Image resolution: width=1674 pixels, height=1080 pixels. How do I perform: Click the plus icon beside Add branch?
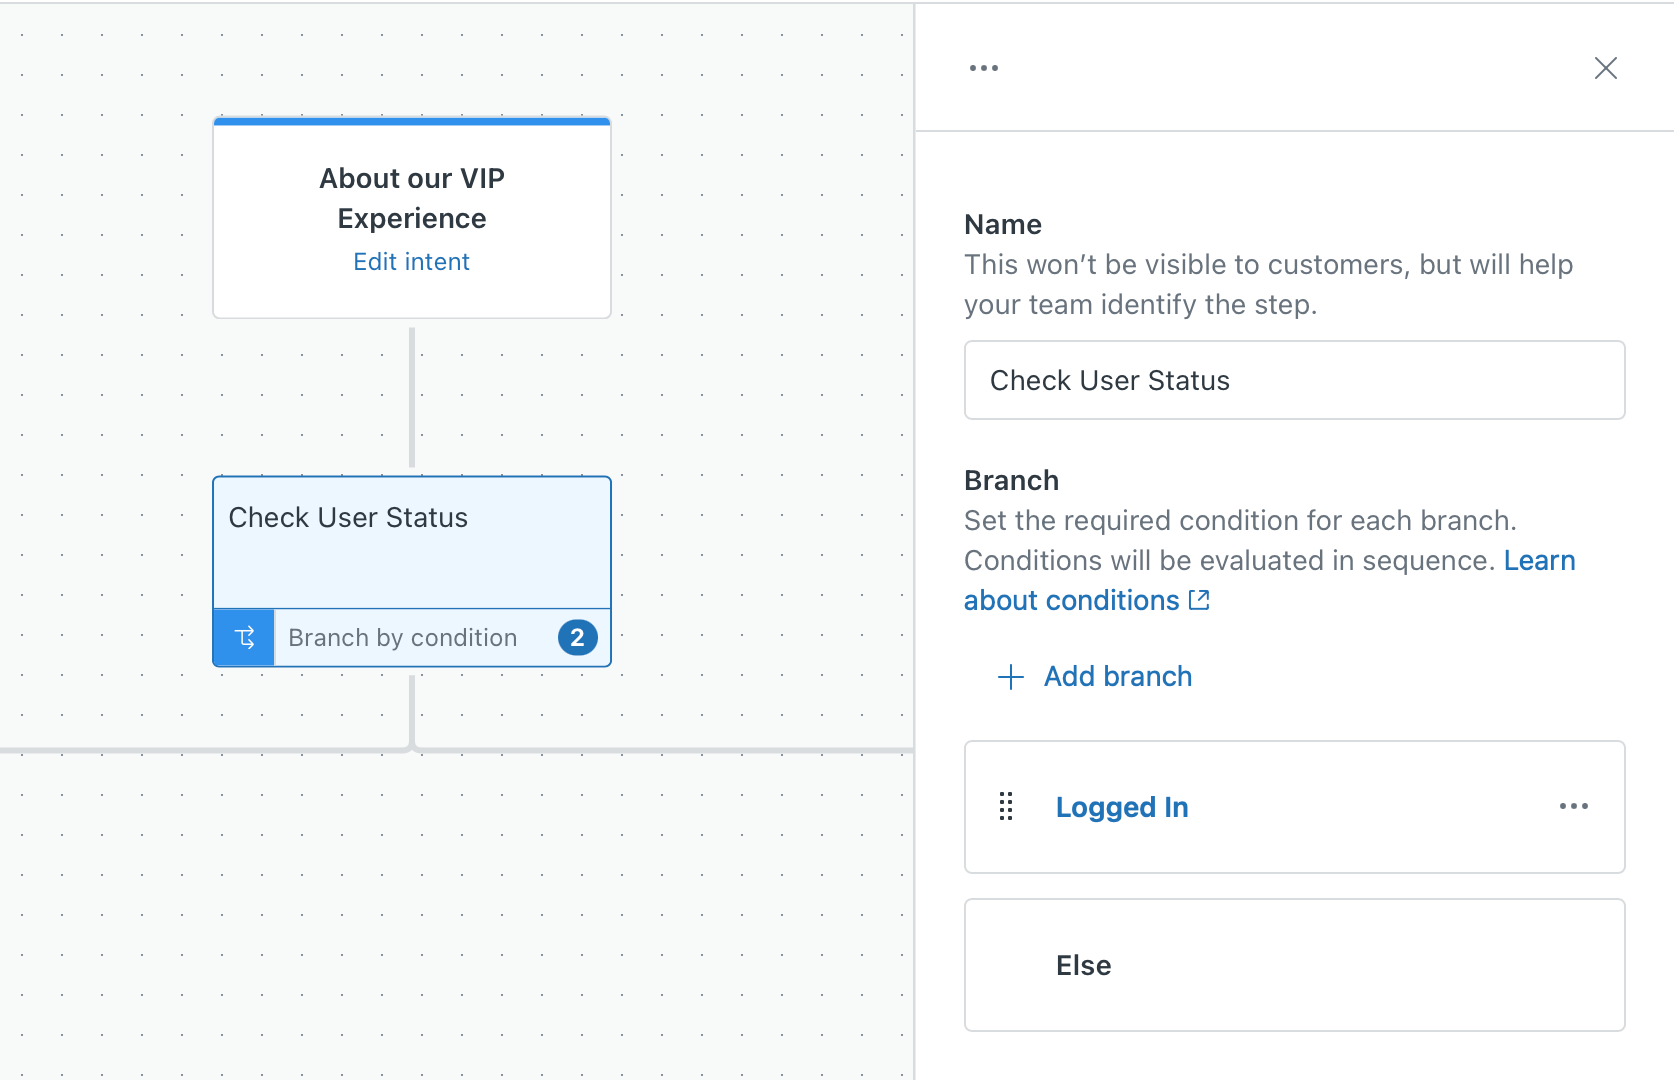1011,677
